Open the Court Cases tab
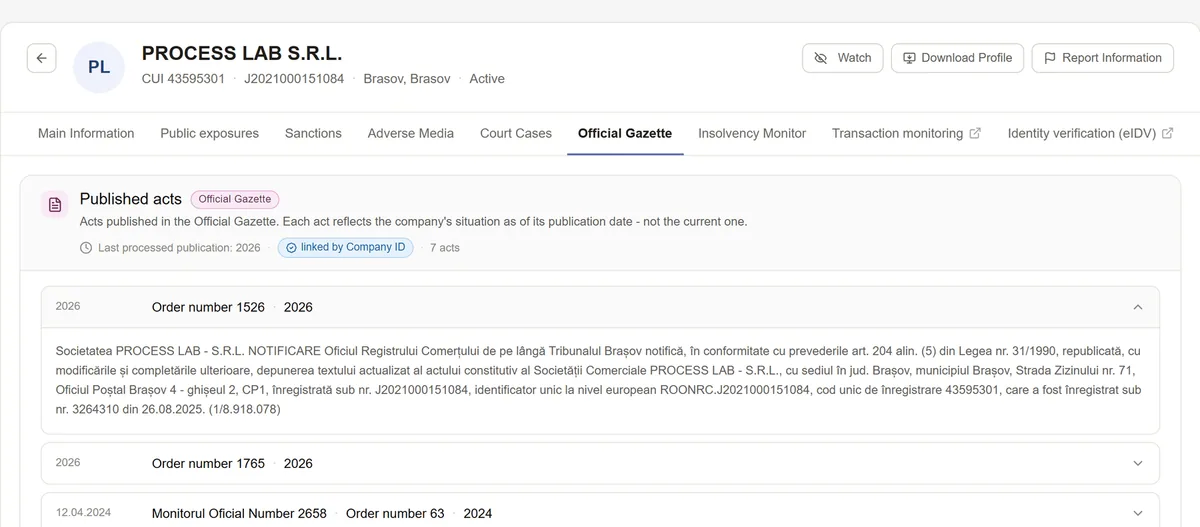1200x527 pixels. click(x=516, y=133)
